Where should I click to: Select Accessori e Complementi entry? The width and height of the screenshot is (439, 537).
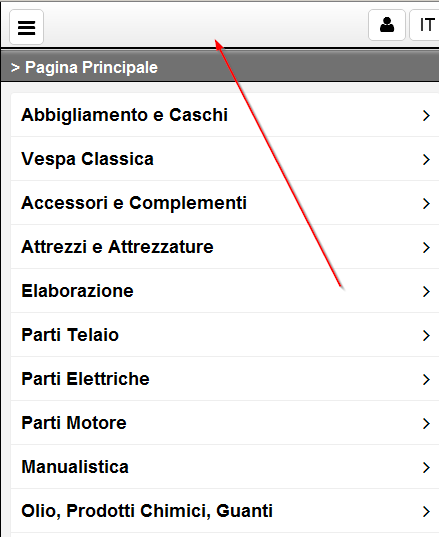click(x=225, y=203)
